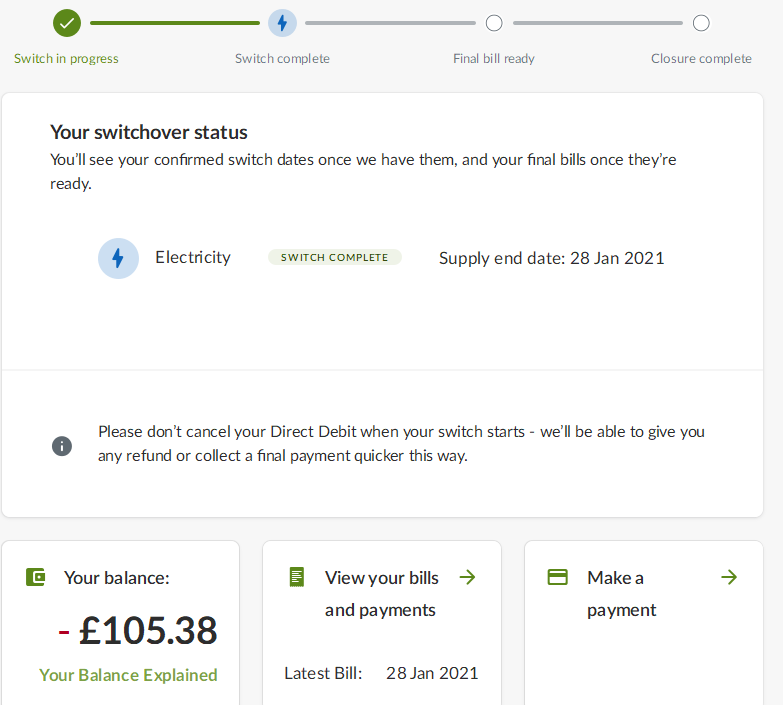Click the lightning bolt Switch complete step icon
This screenshot has width=783, height=705.
(x=282, y=23)
